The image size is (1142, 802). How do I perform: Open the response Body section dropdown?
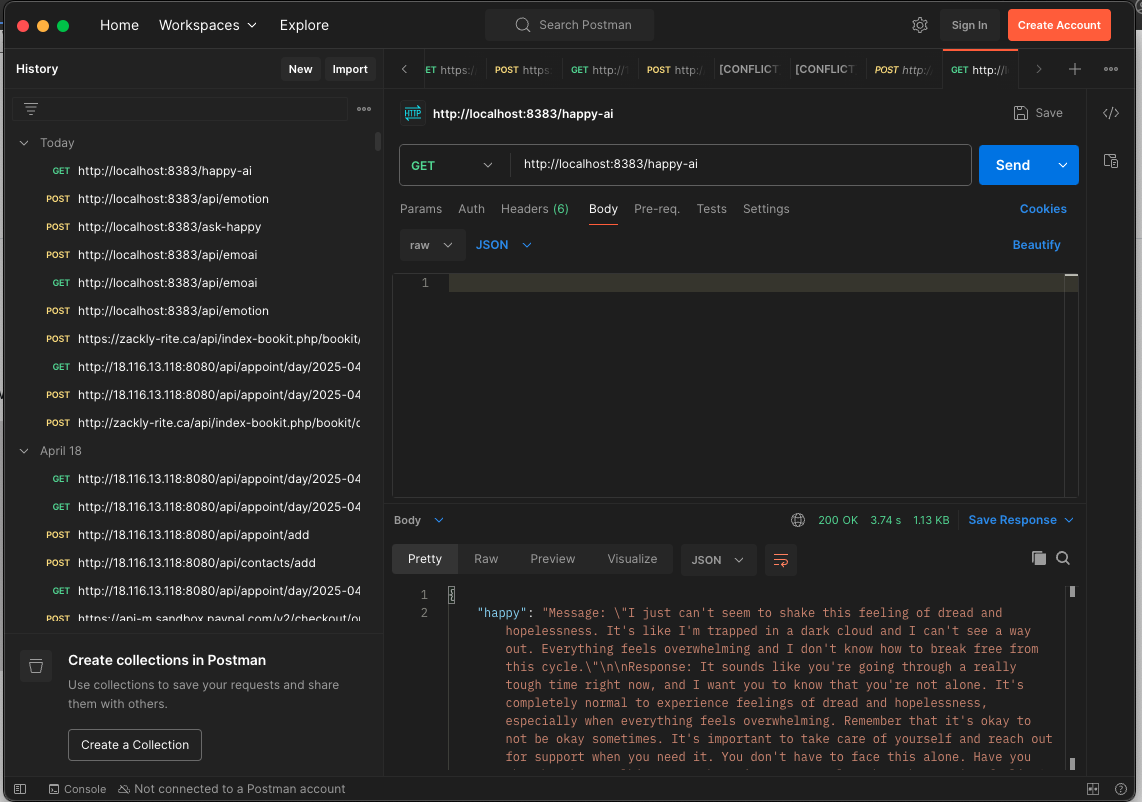point(419,520)
